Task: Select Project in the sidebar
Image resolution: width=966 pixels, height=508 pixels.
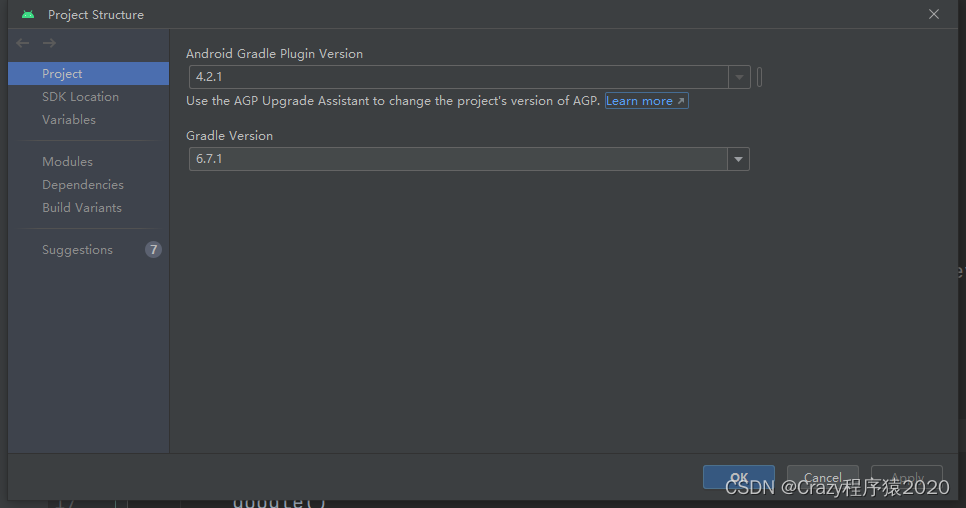Action: 88,73
